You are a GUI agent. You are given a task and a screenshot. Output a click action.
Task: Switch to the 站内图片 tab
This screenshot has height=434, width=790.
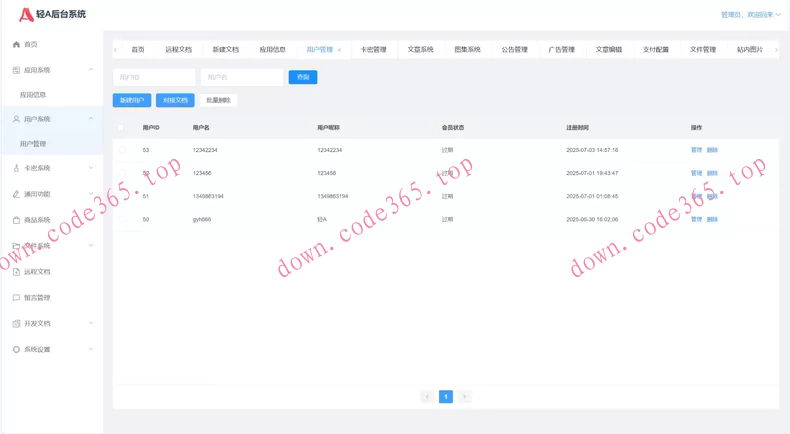750,49
